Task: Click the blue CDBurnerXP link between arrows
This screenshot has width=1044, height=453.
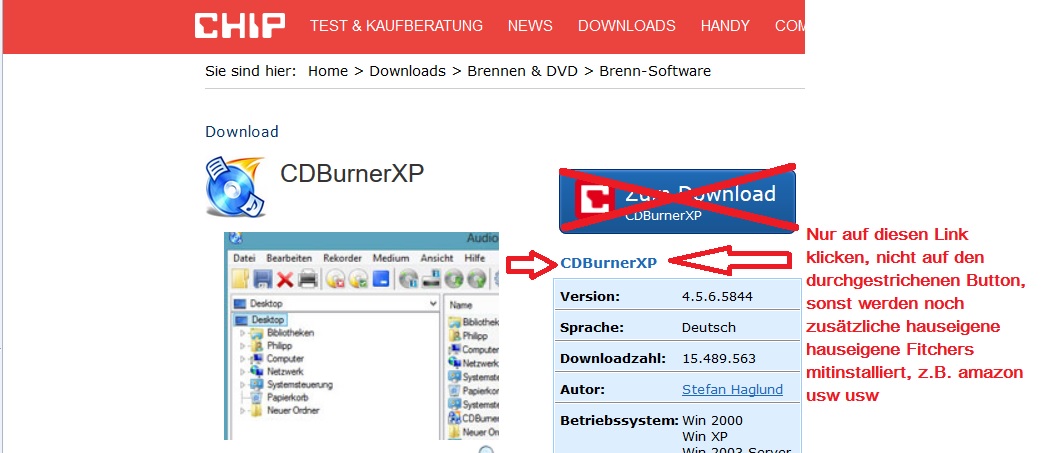Action: point(609,262)
